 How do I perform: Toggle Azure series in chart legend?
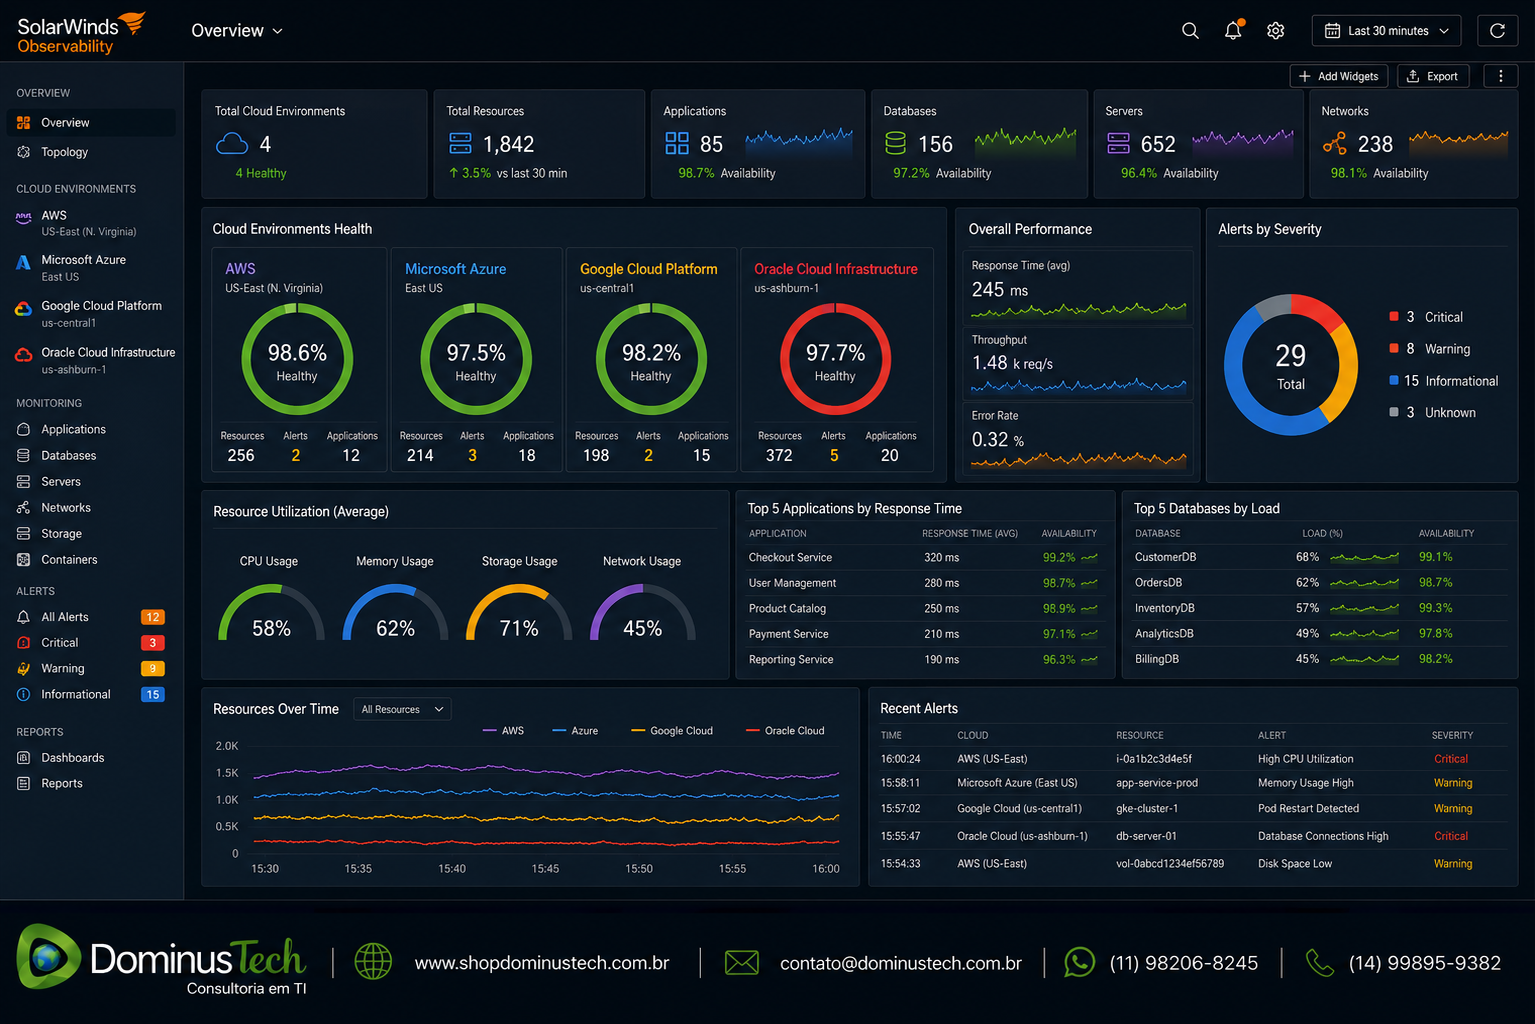(575, 731)
